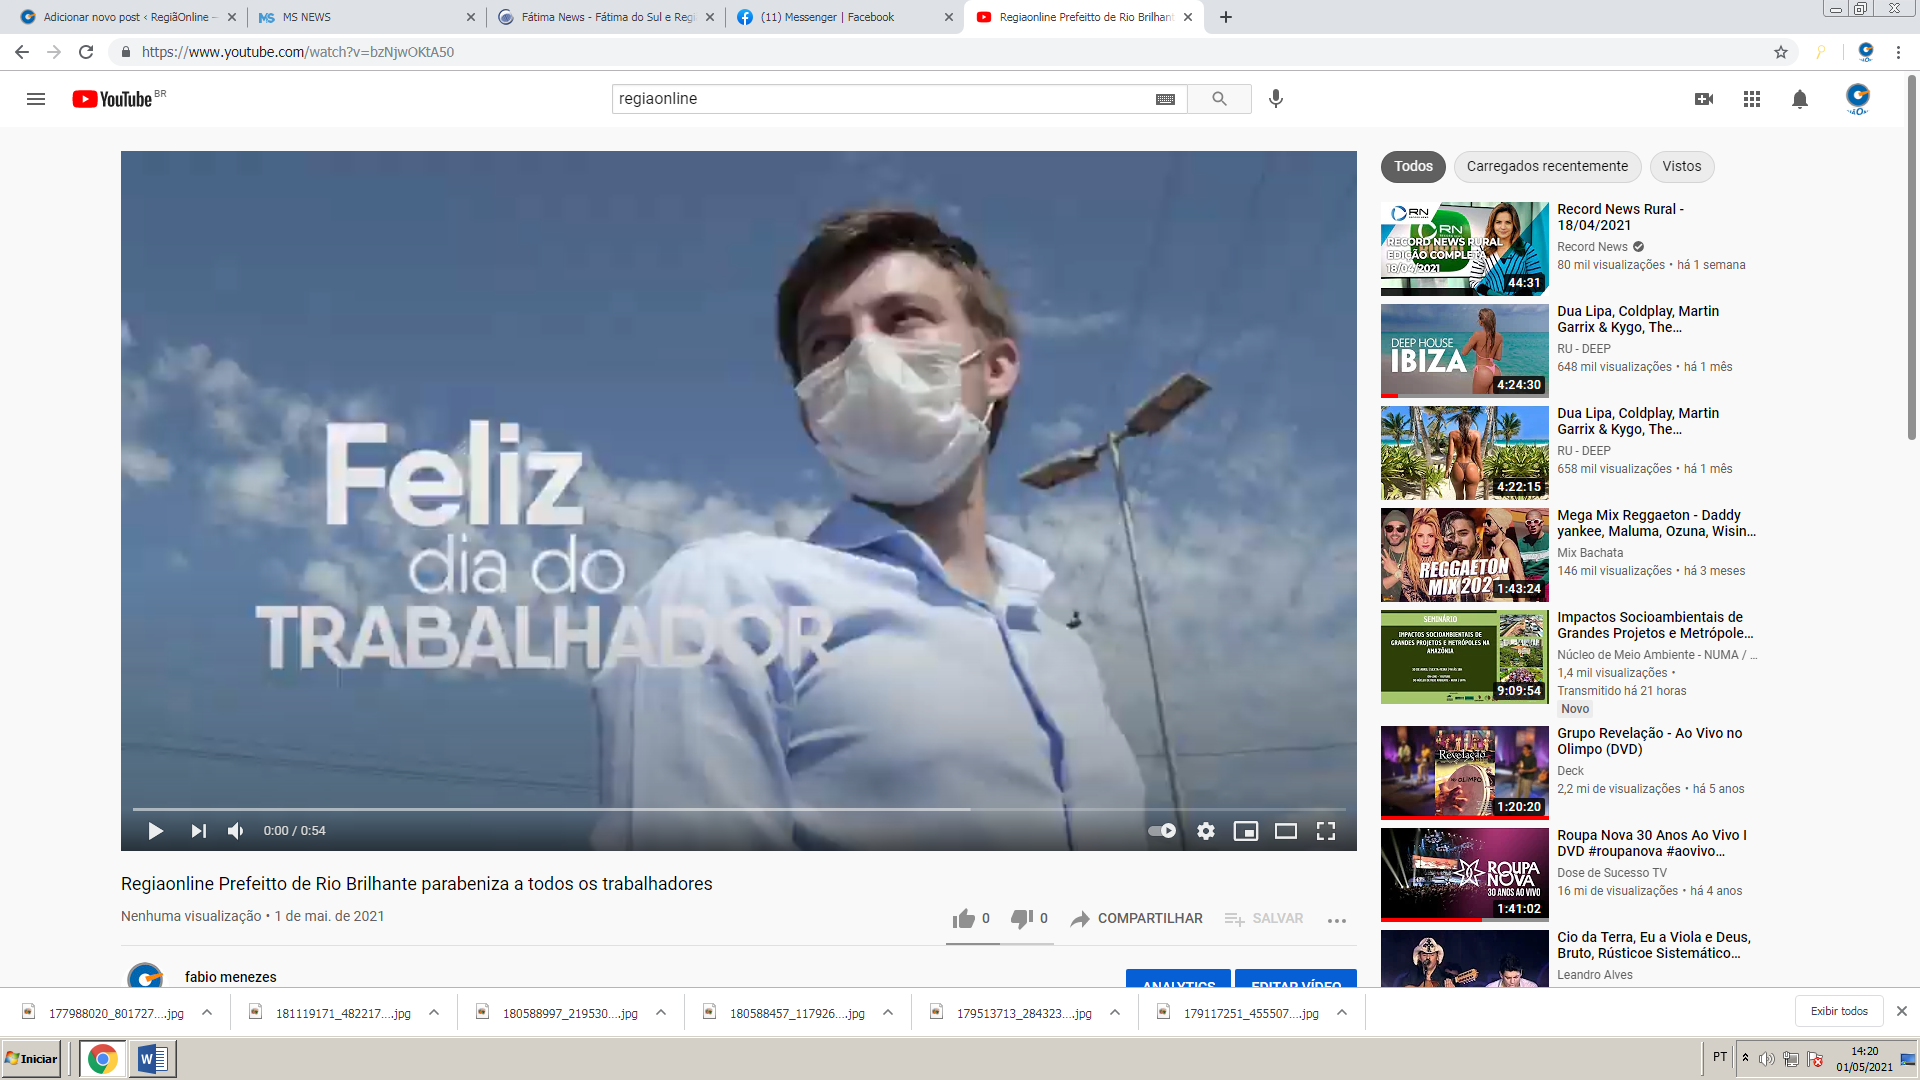Like the video thumbs up

(964, 919)
